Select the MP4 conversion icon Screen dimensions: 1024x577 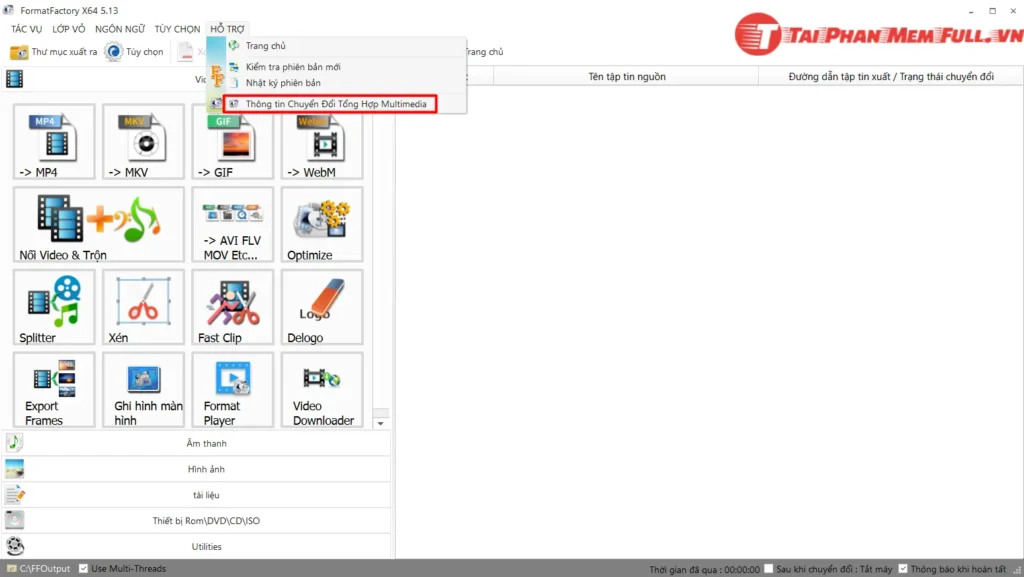(x=54, y=141)
